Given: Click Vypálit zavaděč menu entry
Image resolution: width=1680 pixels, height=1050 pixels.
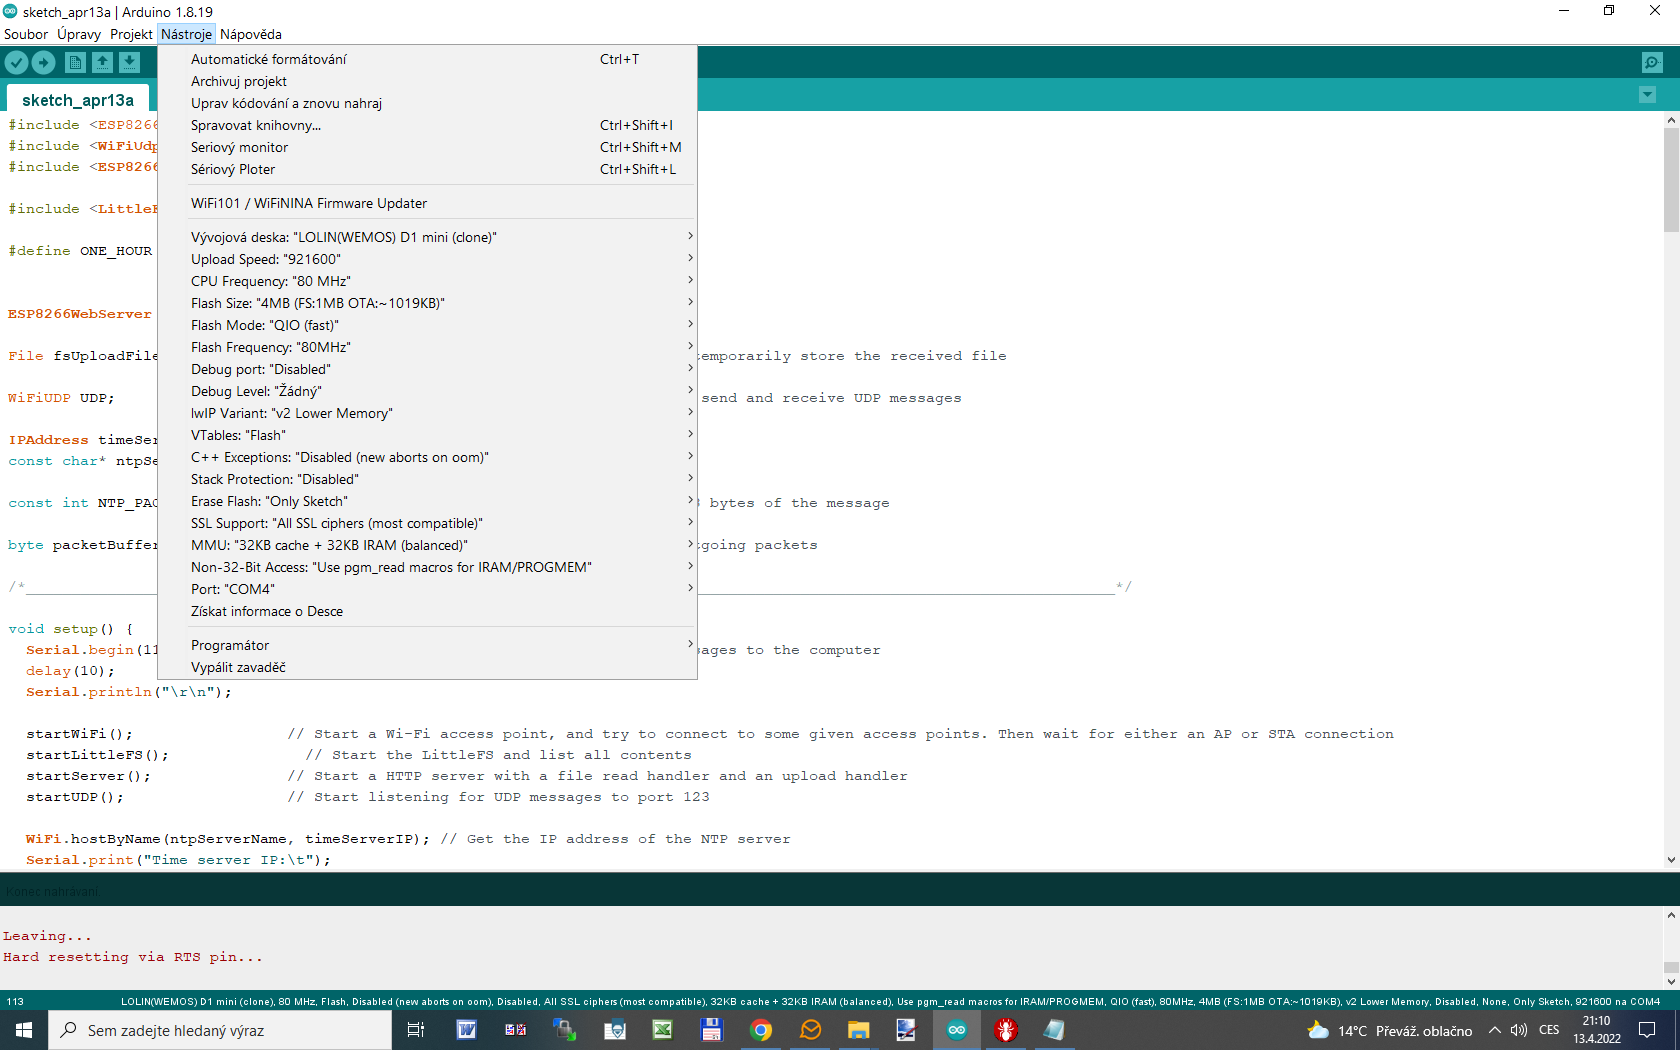Looking at the screenshot, I should tap(238, 667).
